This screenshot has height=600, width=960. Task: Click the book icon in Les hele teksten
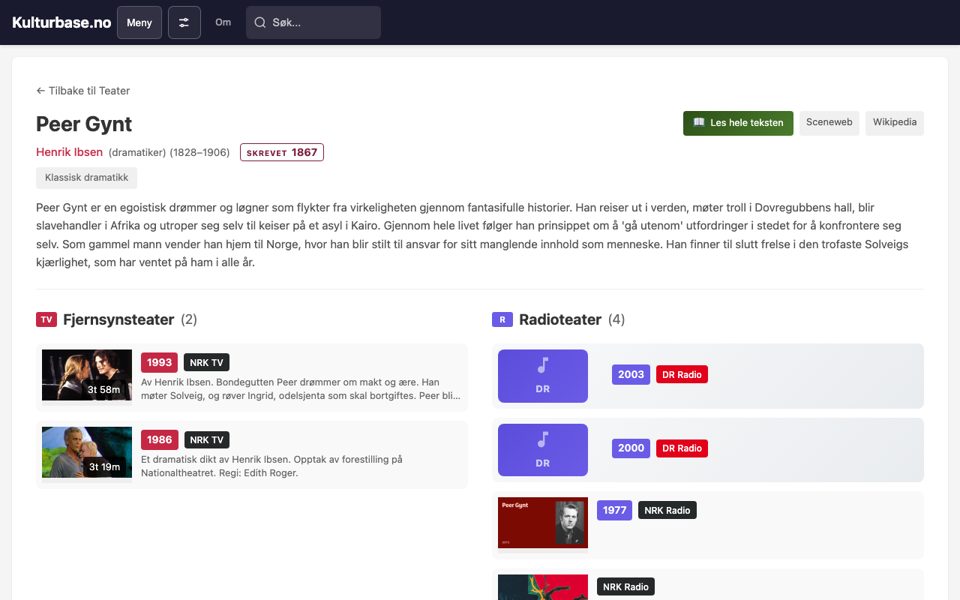click(x=699, y=122)
